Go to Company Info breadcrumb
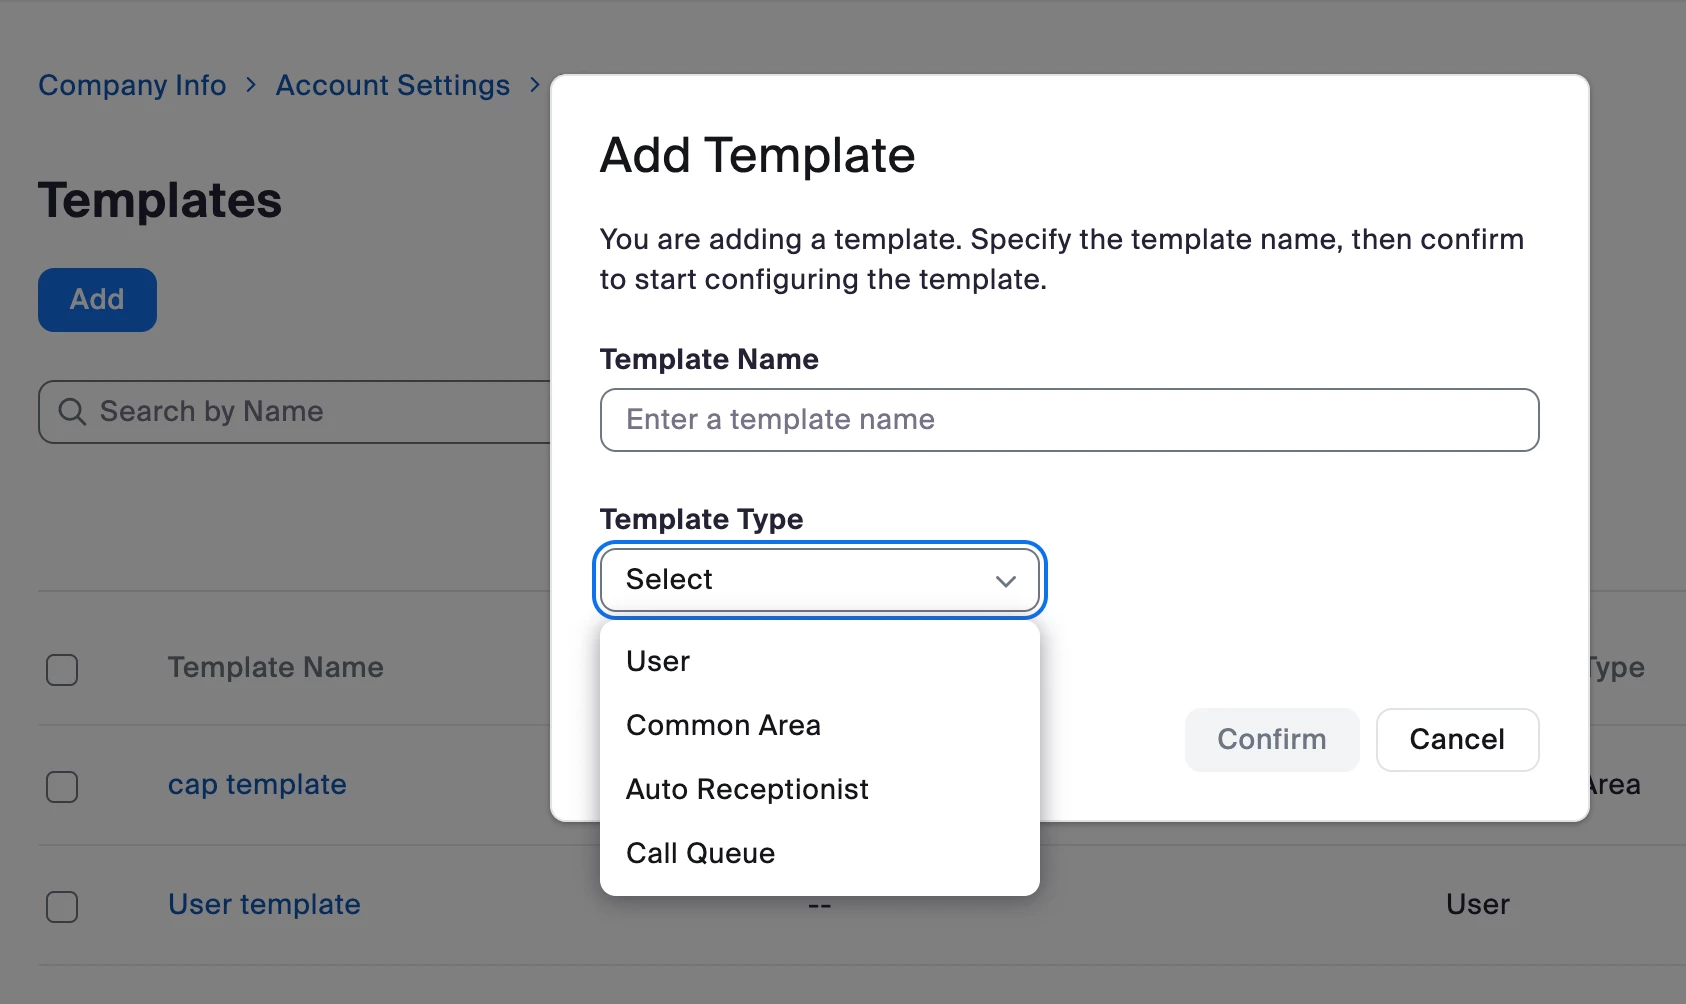Viewport: 1686px width, 1004px height. (x=132, y=85)
